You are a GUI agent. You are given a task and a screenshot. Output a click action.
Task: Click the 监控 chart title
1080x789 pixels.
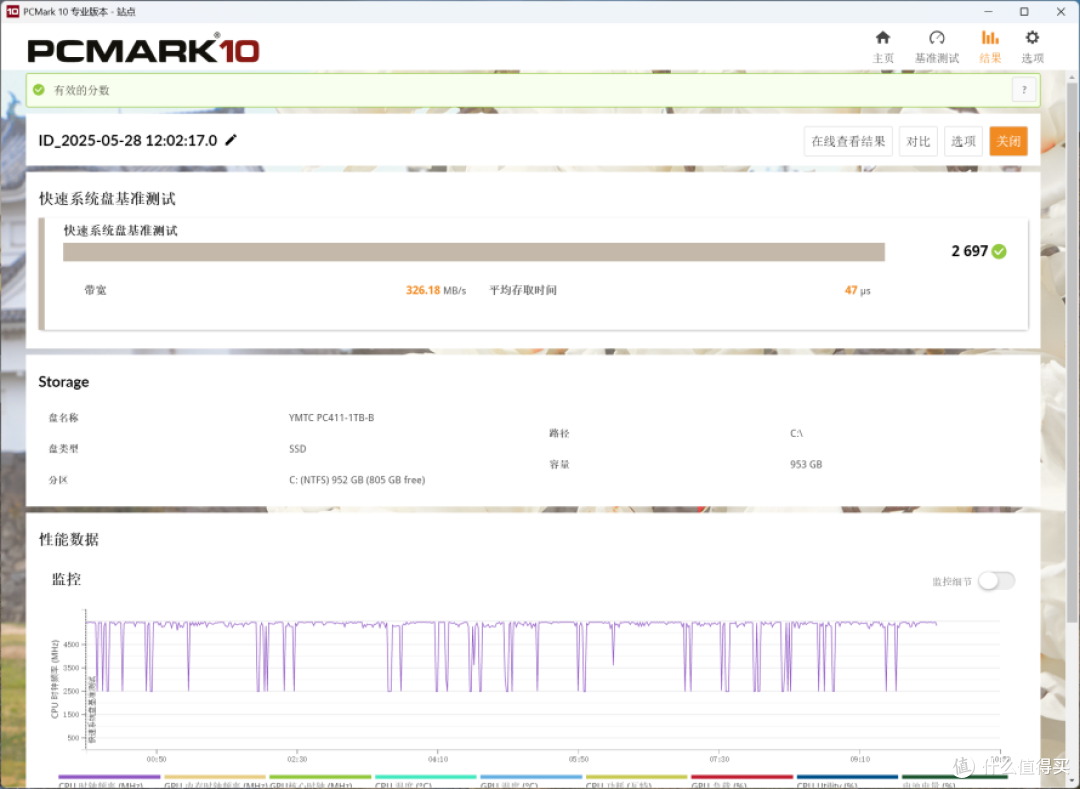pos(66,579)
